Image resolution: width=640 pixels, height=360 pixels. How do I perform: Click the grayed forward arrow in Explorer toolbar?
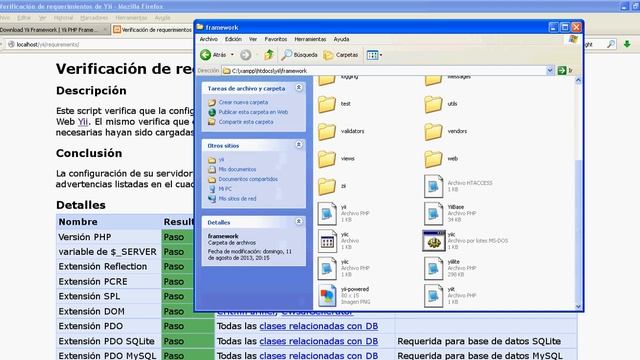point(245,55)
